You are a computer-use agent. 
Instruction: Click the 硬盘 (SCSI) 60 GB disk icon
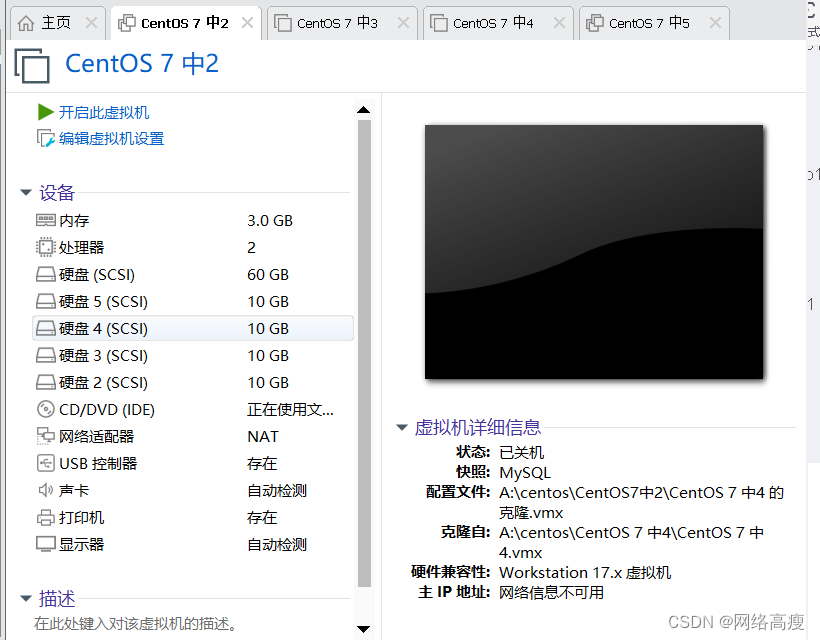pos(45,275)
